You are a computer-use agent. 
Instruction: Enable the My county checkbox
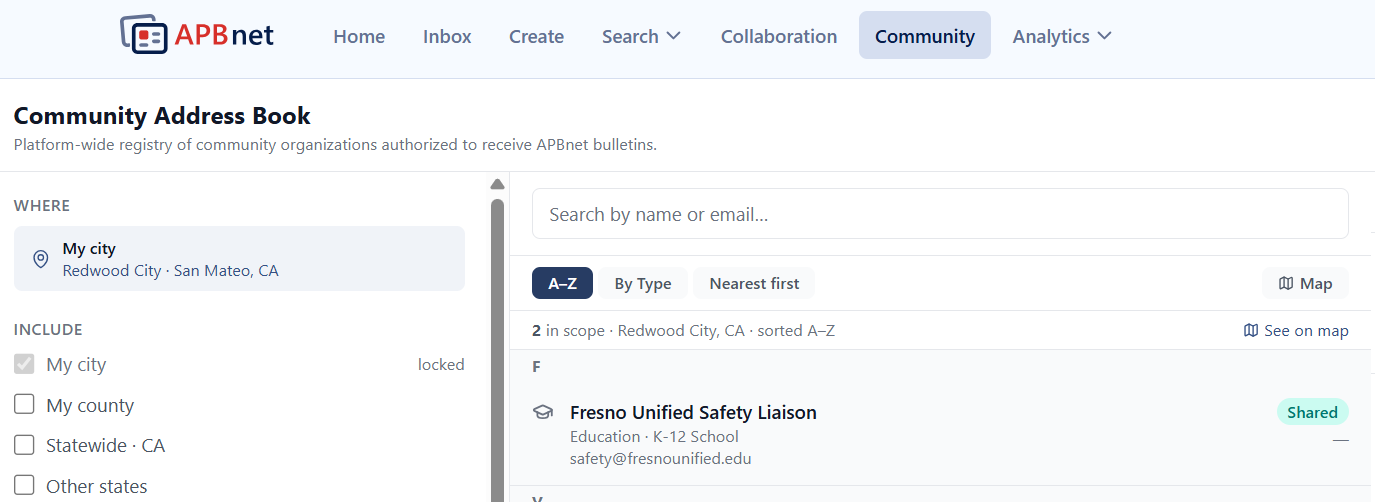tap(24, 405)
